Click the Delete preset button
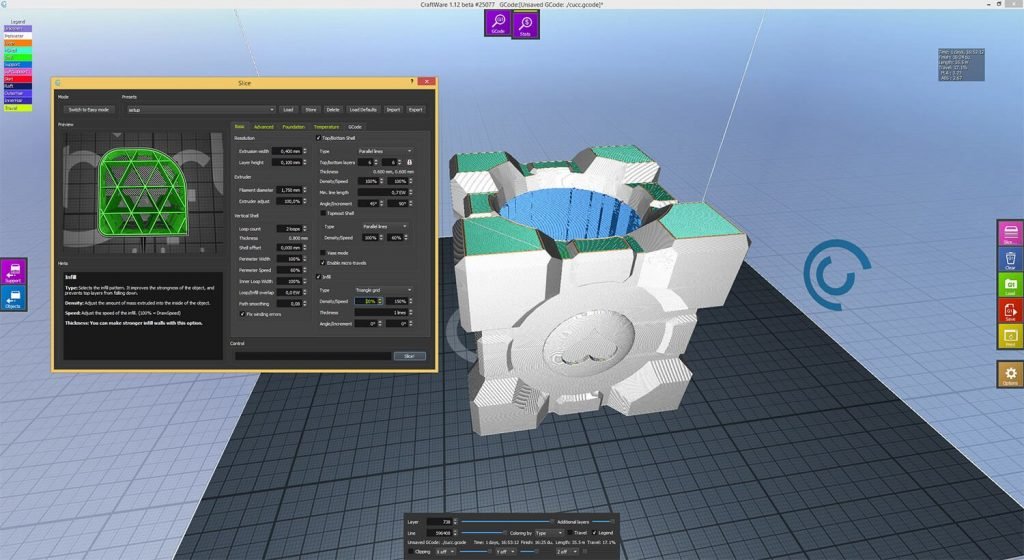Screen dimensions: 1024x560 coord(333,110)
